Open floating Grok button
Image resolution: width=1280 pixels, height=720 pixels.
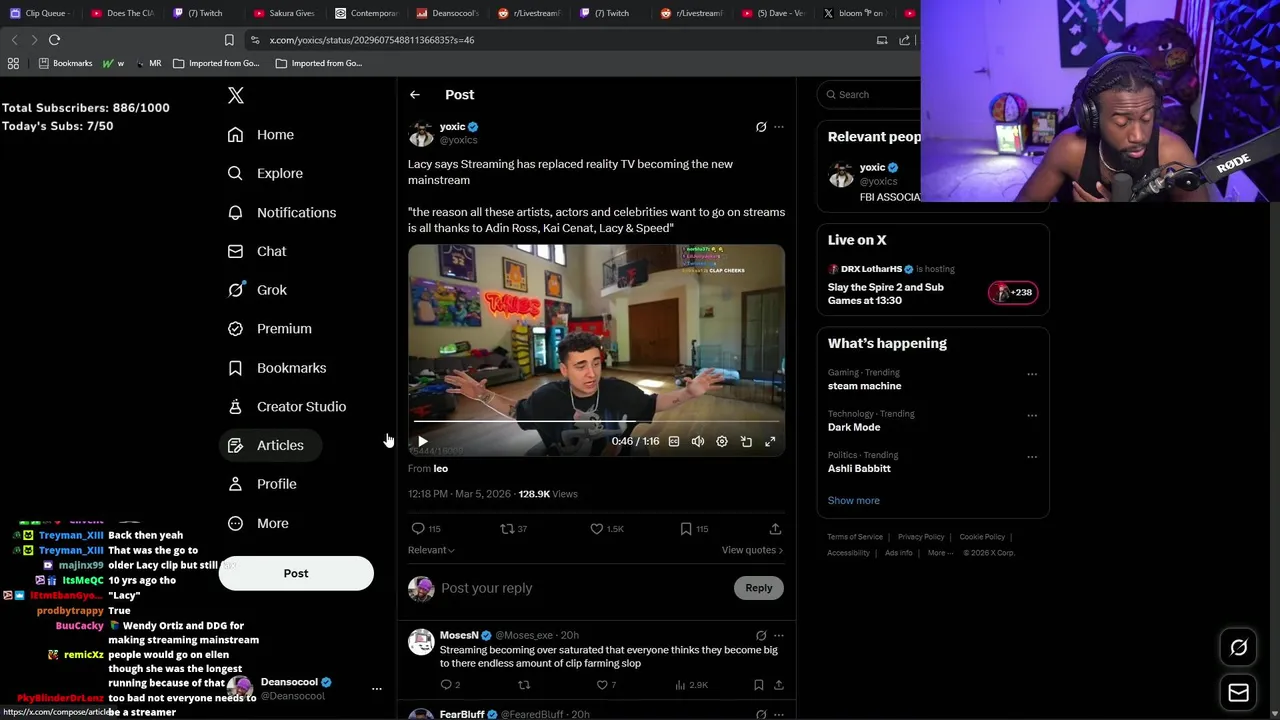(x=1238, y=648)
